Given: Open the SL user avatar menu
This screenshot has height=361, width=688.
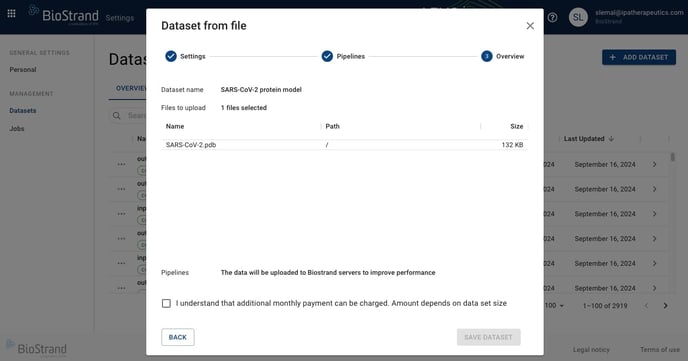Looking at the screenshot, I should 578,18.
